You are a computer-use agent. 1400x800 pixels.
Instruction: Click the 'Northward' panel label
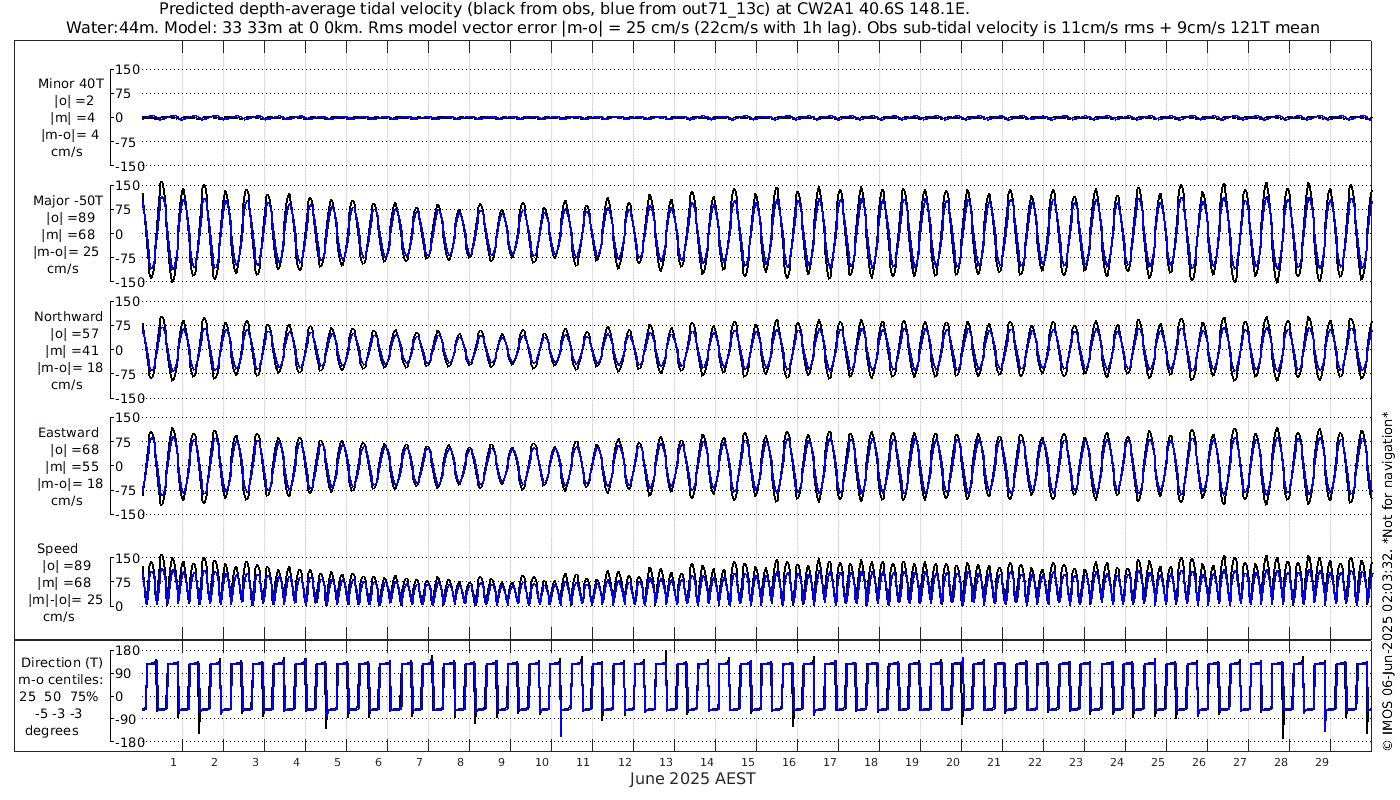[x=68, y=316]
